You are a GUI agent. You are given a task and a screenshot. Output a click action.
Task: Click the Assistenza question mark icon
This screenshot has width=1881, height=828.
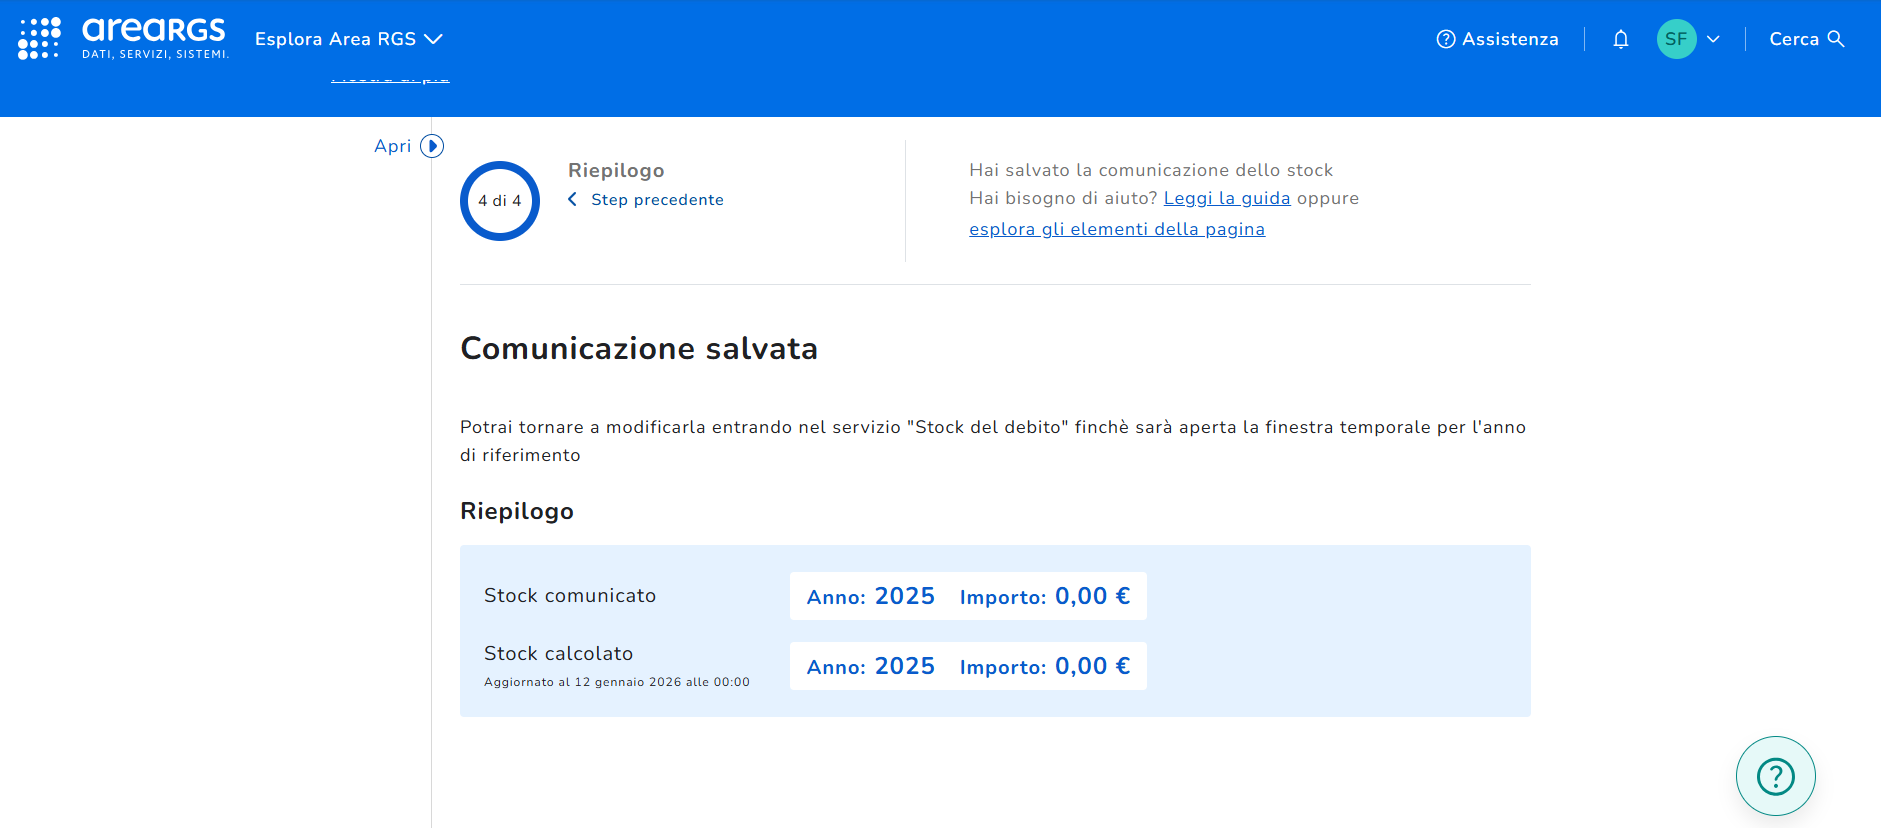[x=1445, y=39]
